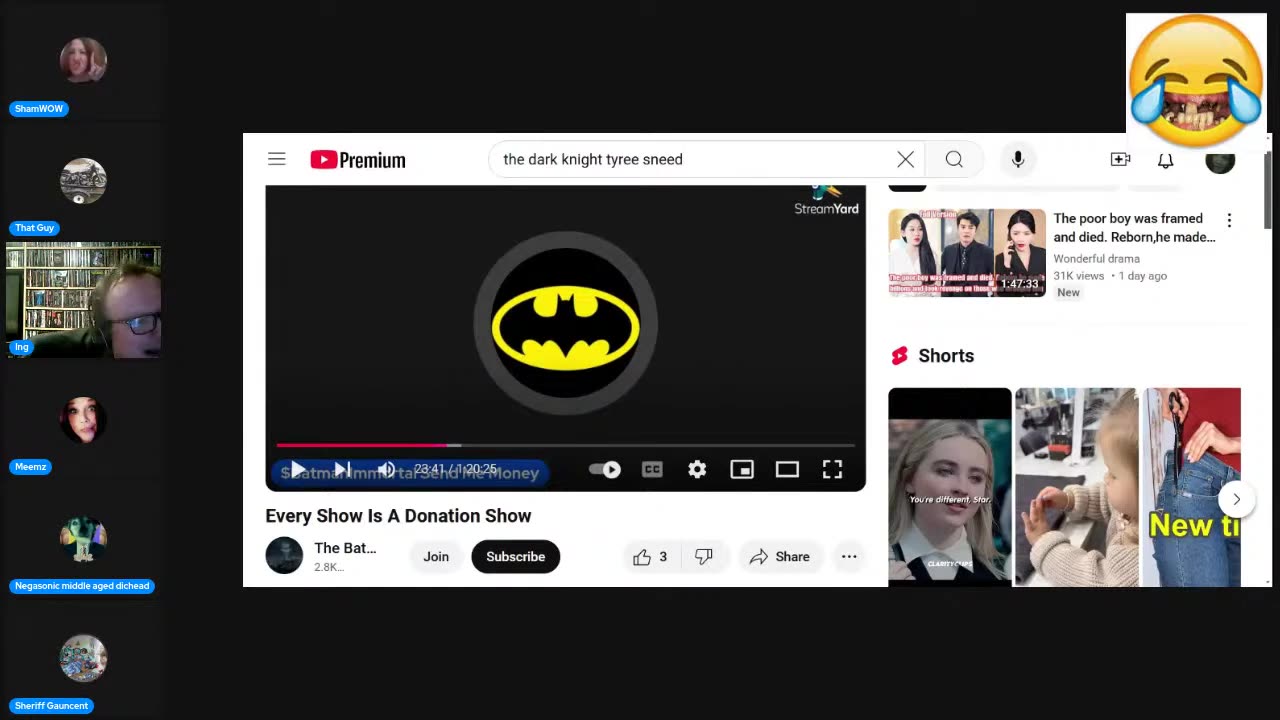Show next Shorts with arrow chevron
The image size is (1280, 720).
(x=1236, y=499)
